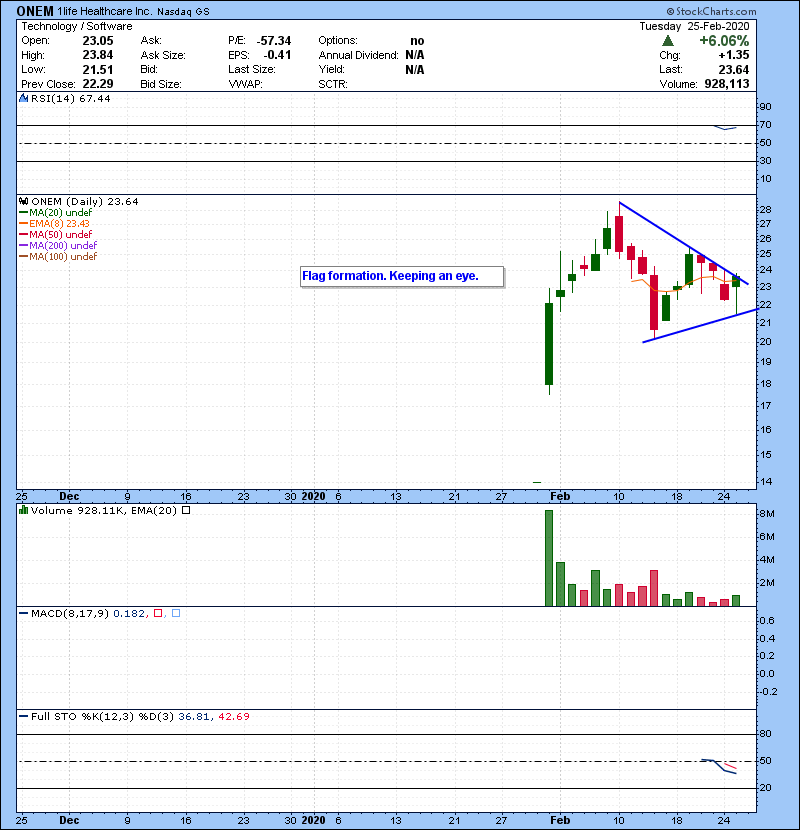Click the Technology / Software sector label
This screenshot has height=830, width=800.
point(77,26)
